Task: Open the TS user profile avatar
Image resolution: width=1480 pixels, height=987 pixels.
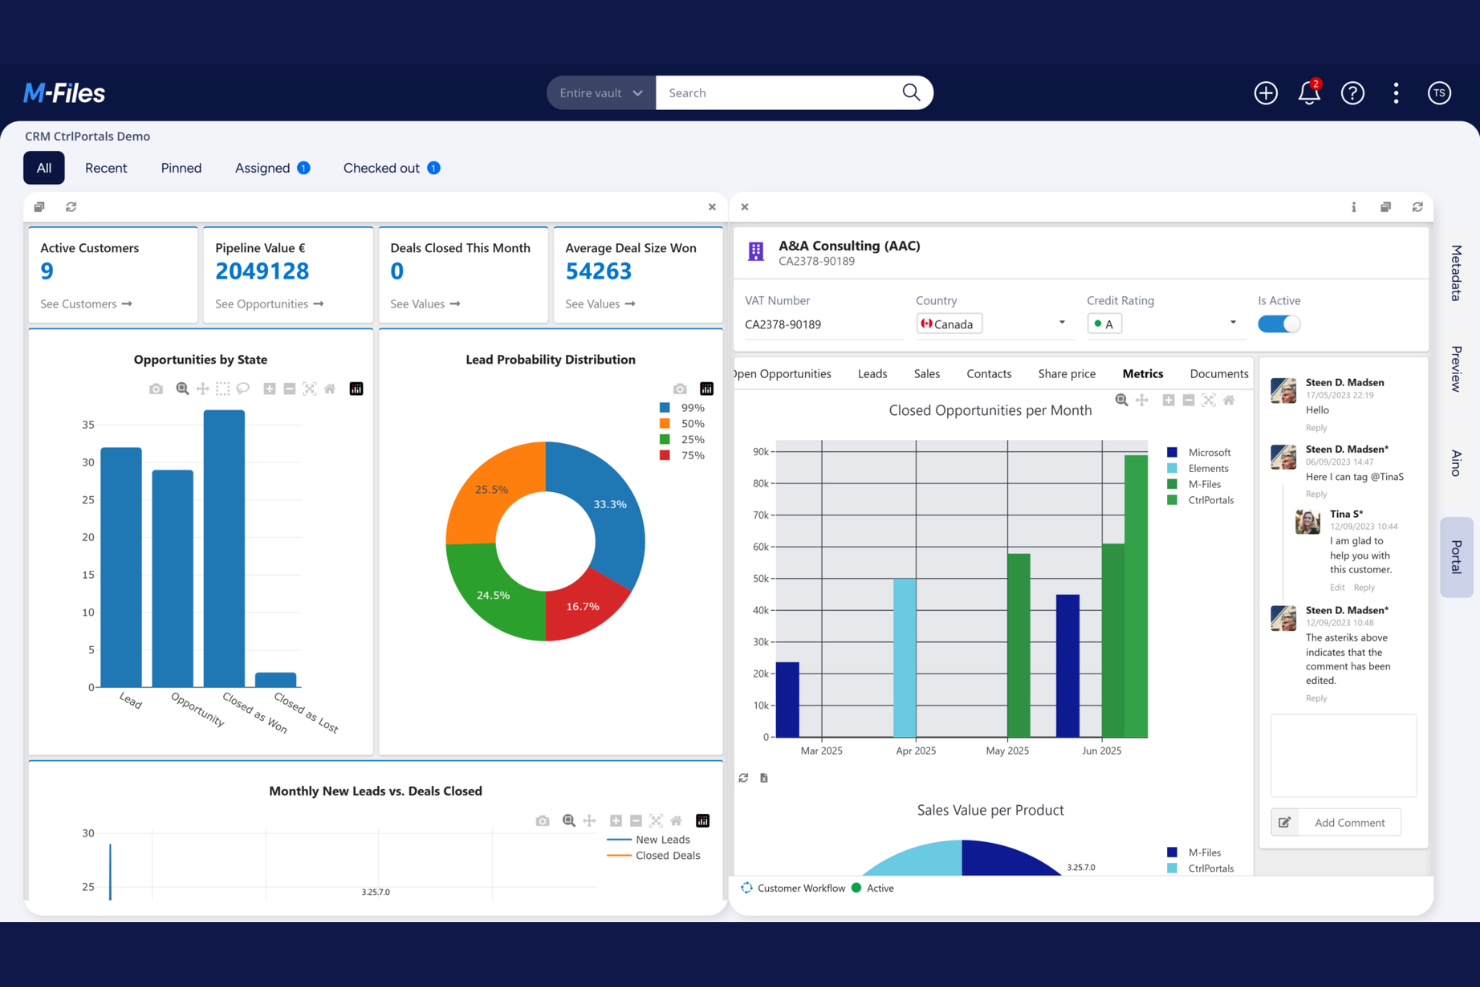Action: [1439, 93]
